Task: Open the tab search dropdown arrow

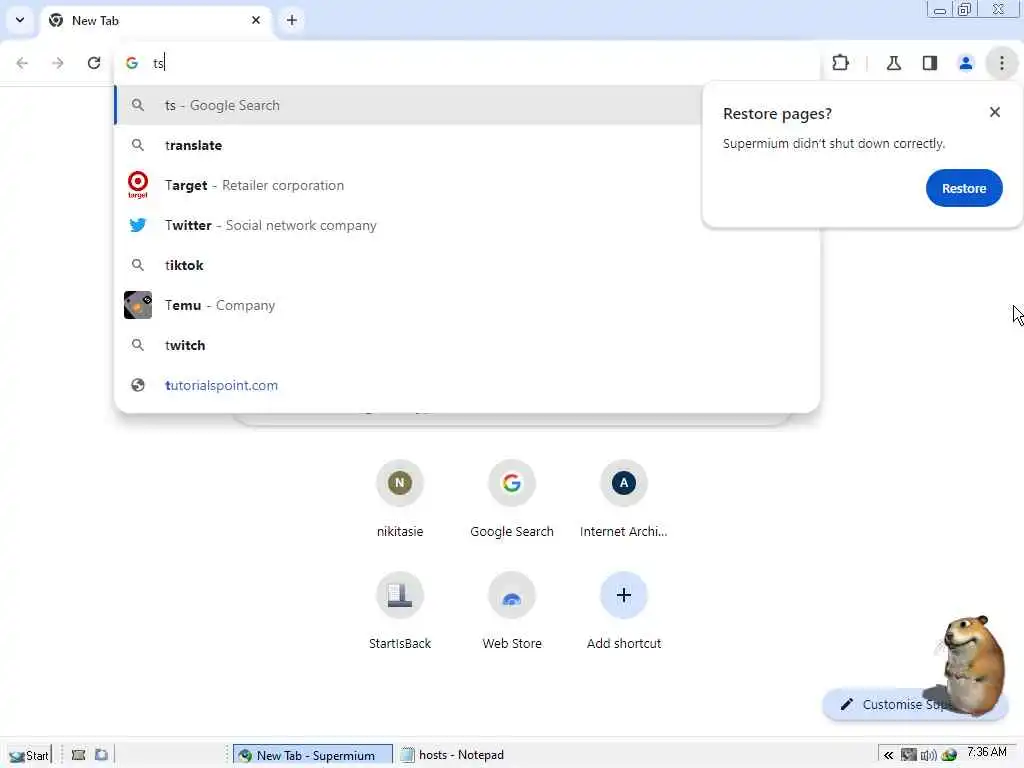Action: [x=20, y=20]
